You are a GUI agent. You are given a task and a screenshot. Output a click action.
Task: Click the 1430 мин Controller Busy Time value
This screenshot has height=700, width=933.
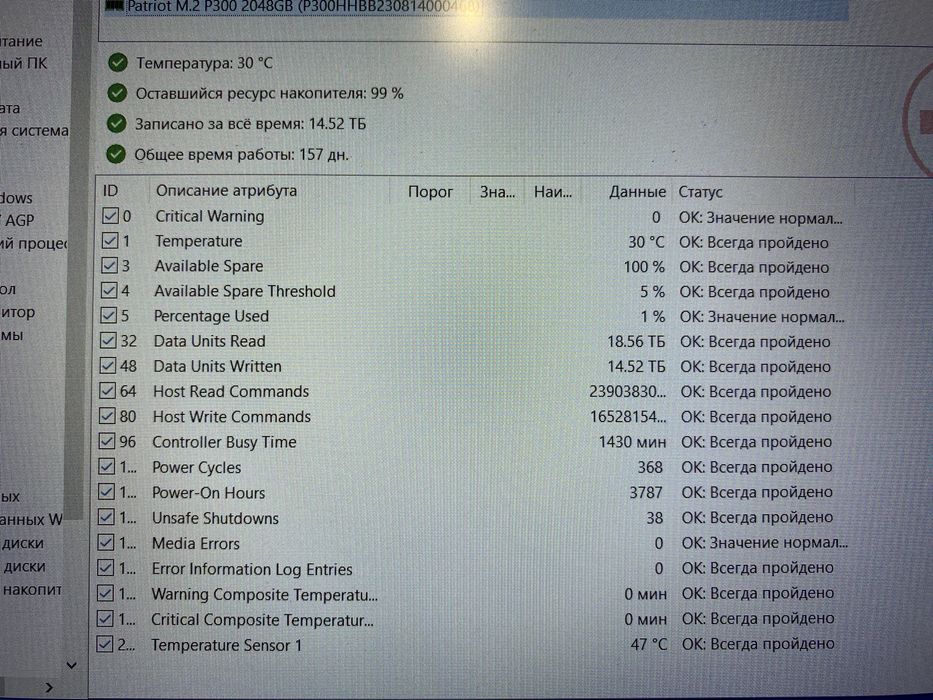click(633, 442)
